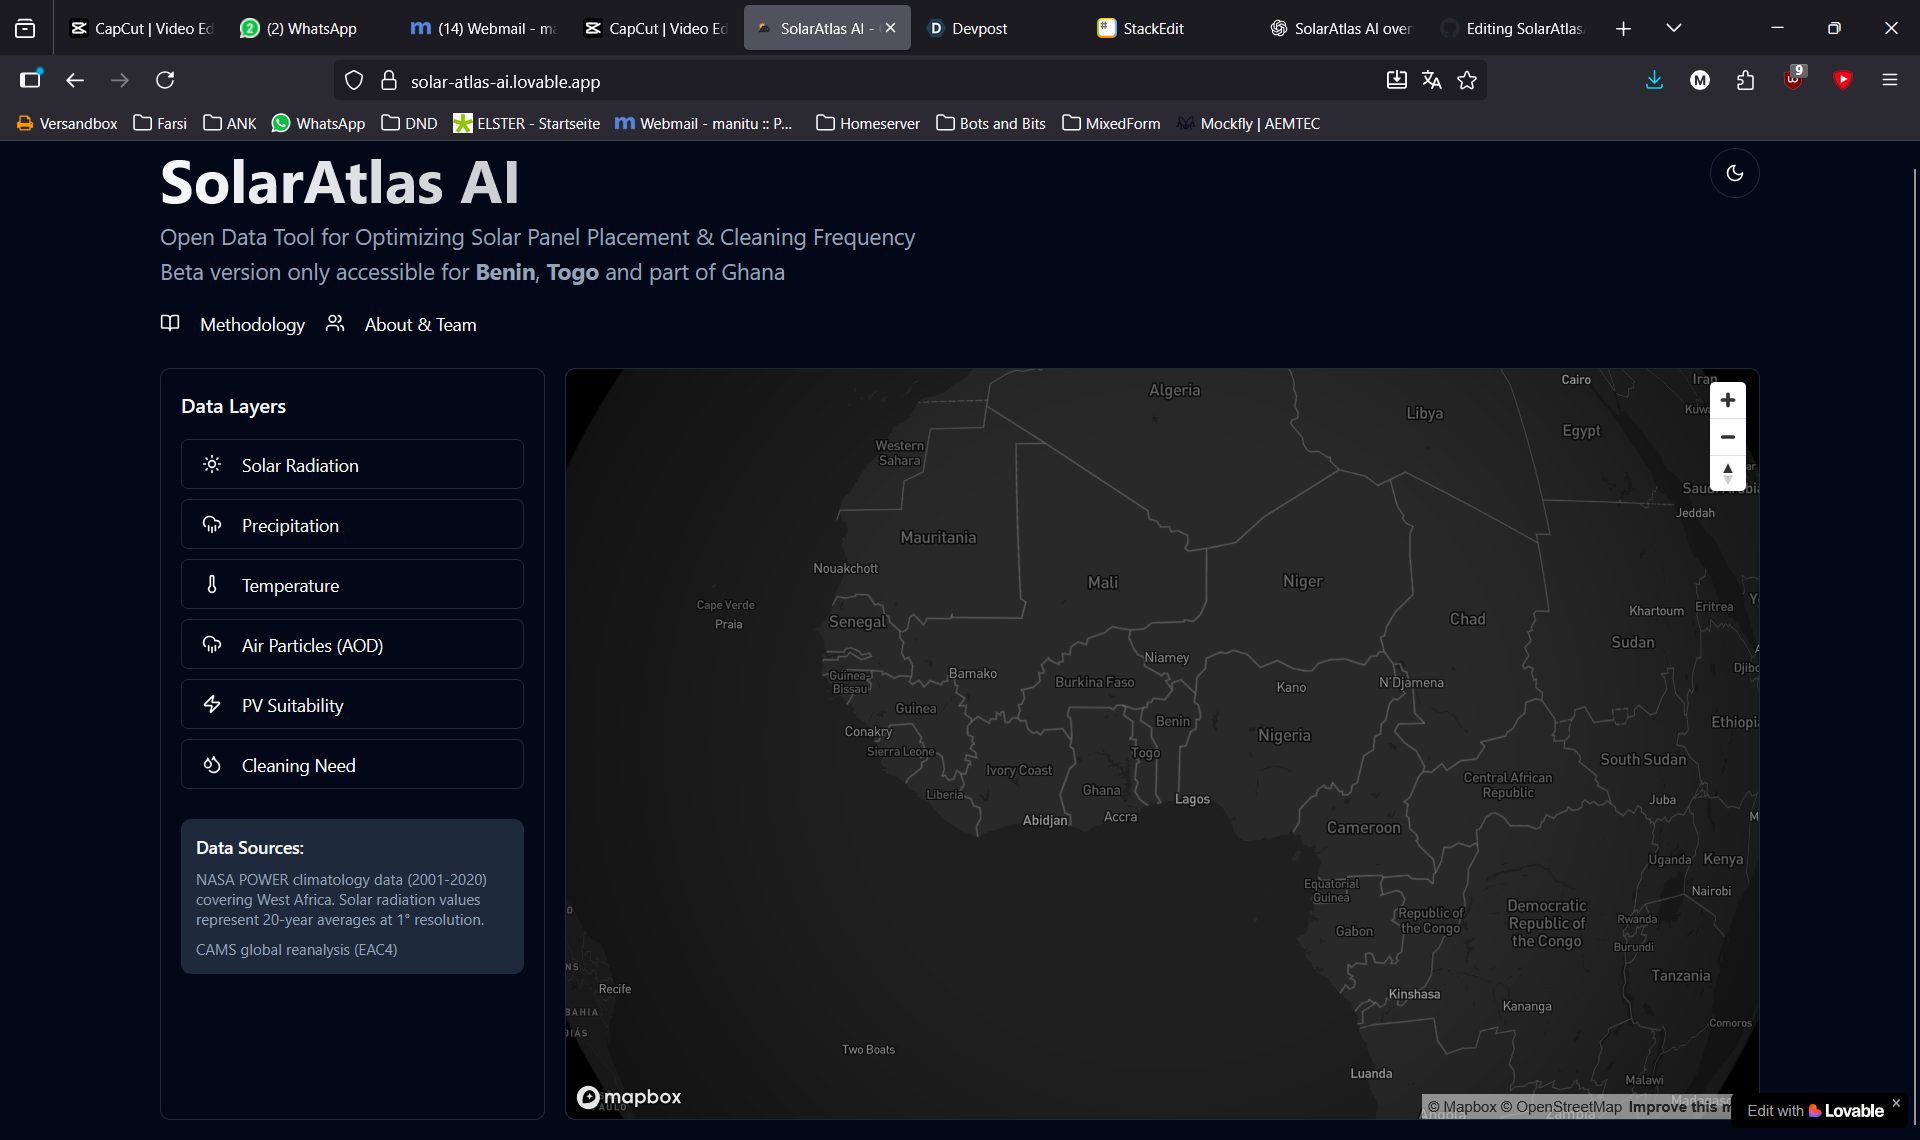Viewport: 1920px width, 1140px height.
Task: Bookmark this page with star icon
Action: point(1467,81)
